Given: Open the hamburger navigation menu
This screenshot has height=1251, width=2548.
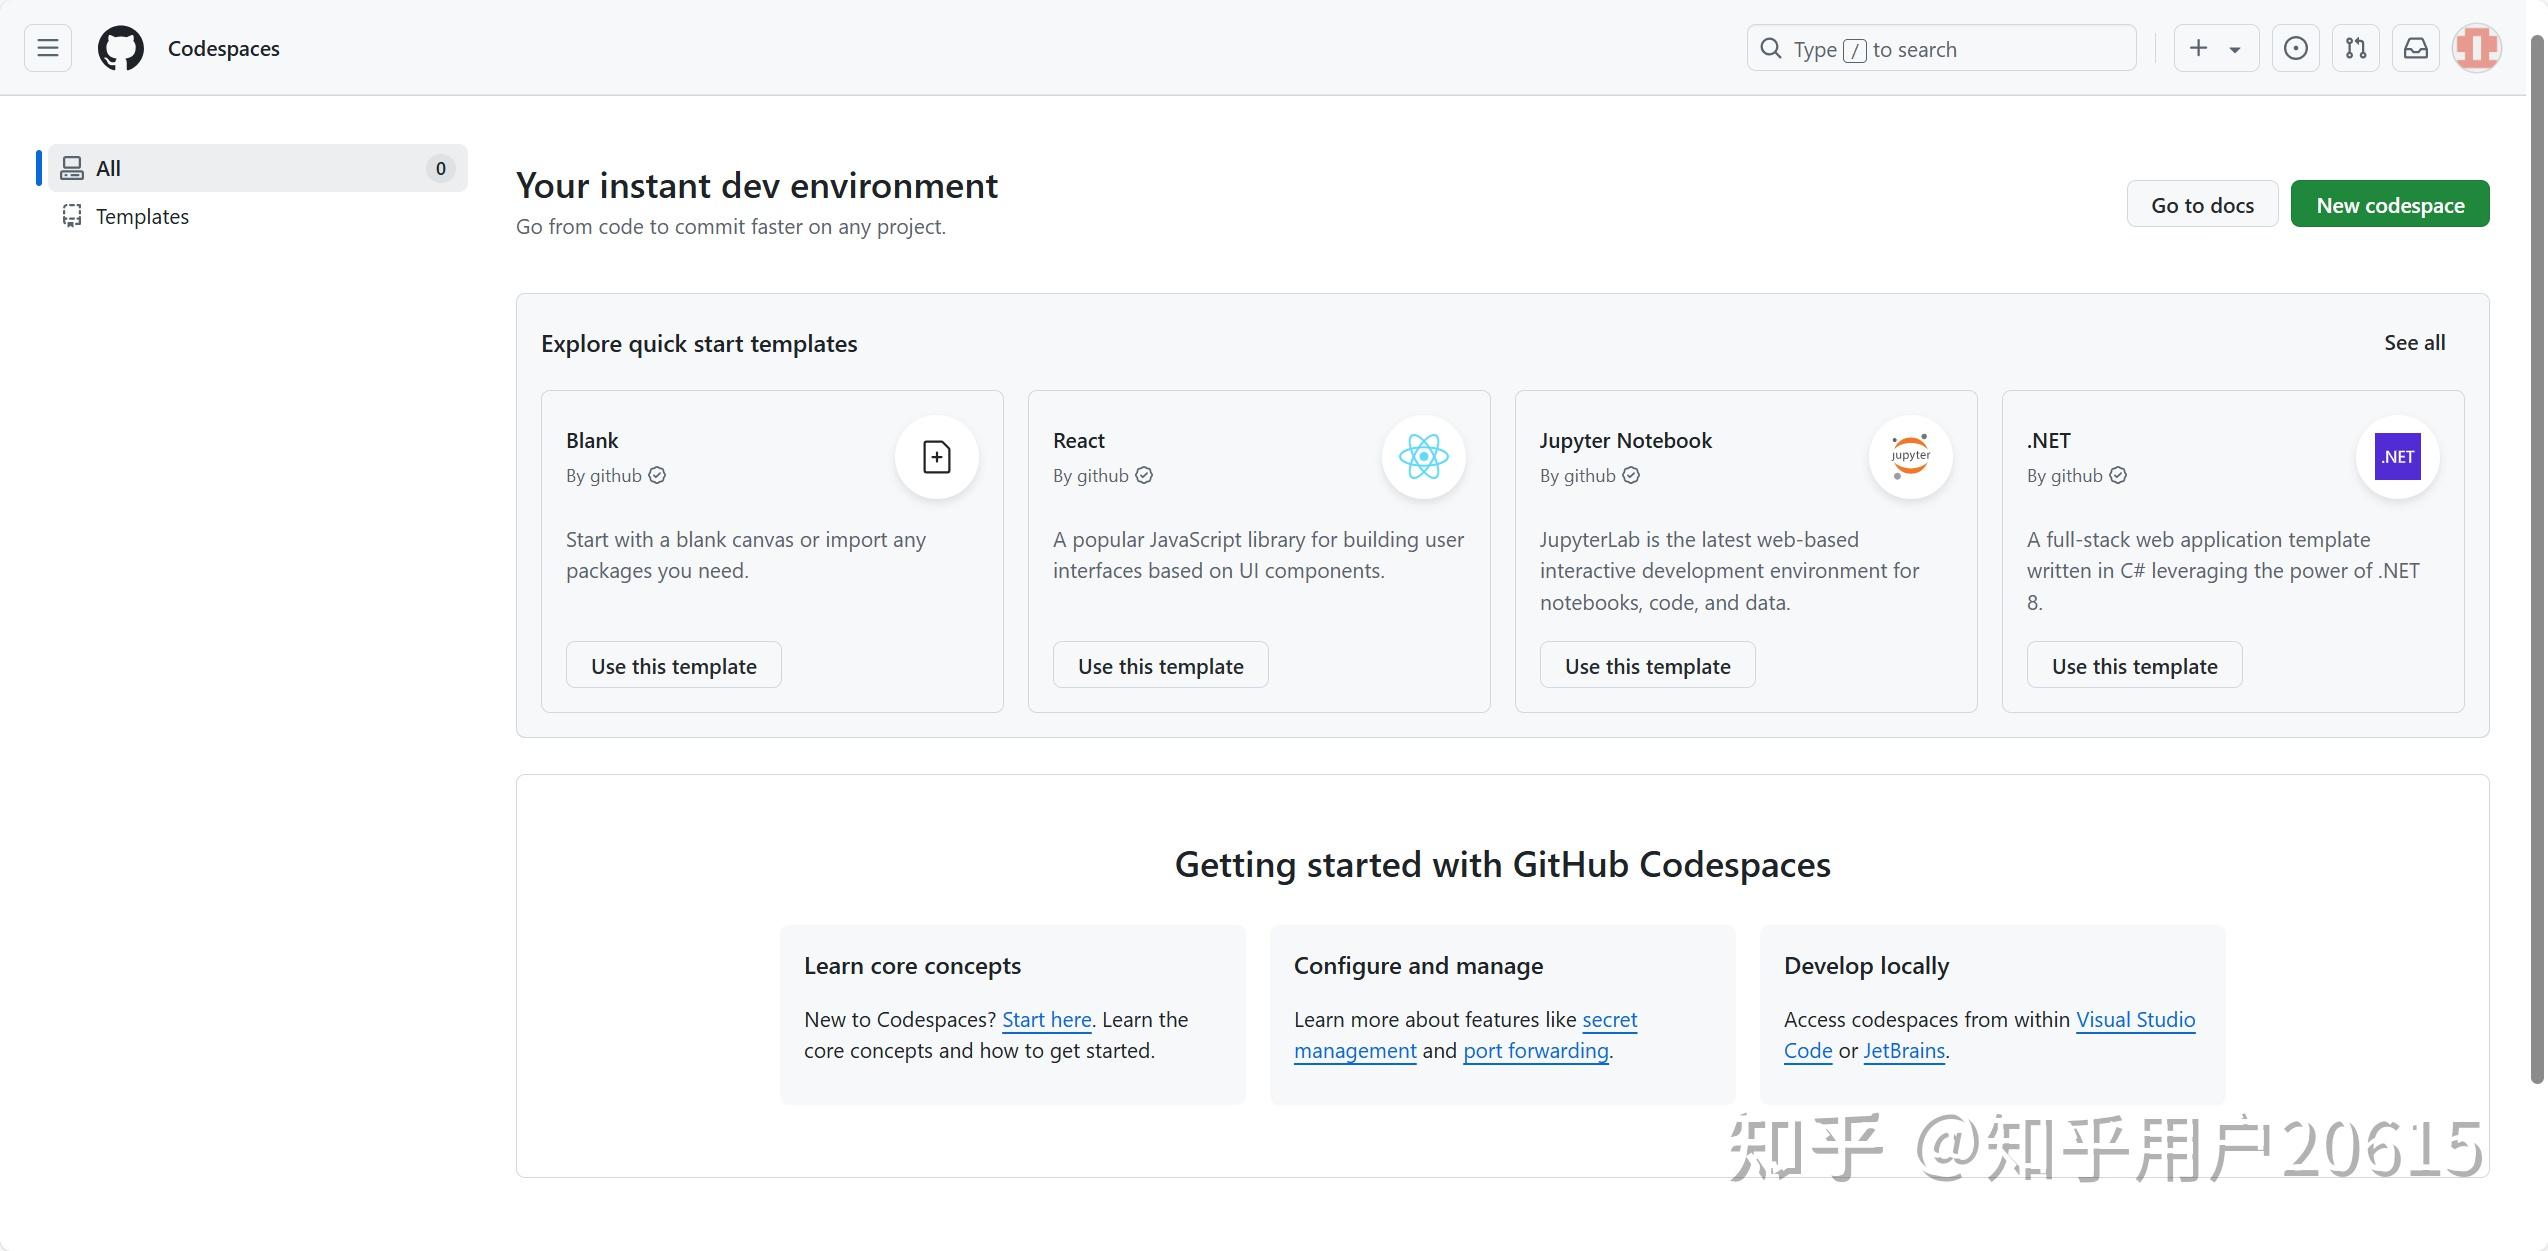Looking at the screenshot, I should 47,48.
